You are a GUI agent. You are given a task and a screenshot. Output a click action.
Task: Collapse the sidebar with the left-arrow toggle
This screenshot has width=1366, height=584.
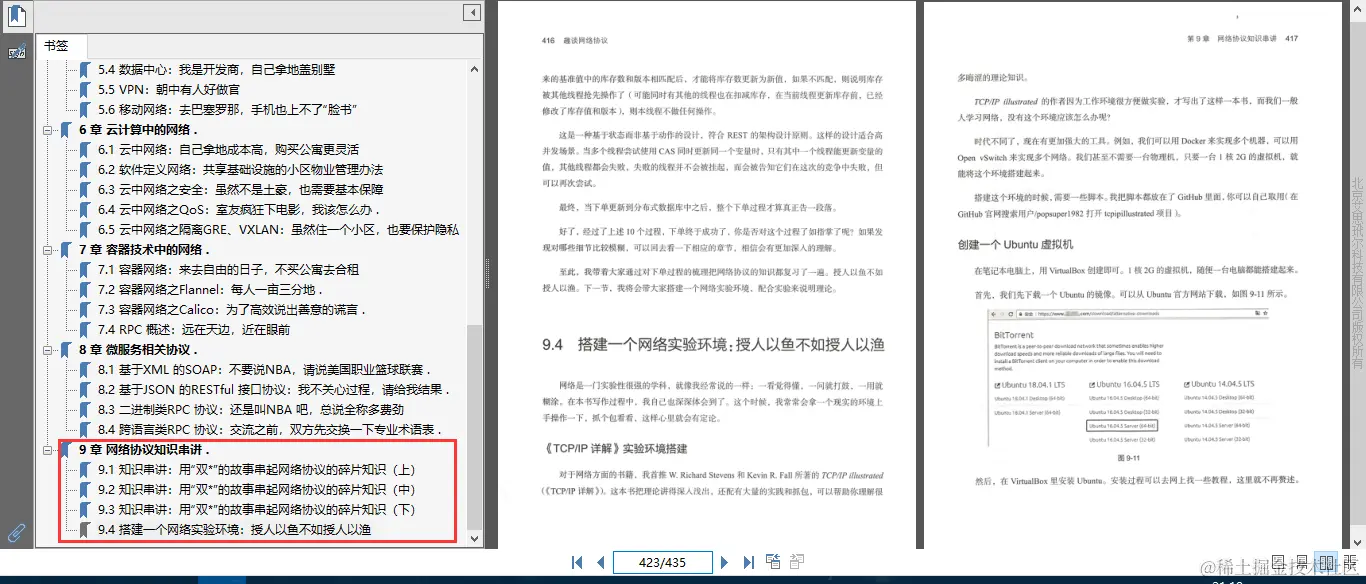tap(471, 12)
